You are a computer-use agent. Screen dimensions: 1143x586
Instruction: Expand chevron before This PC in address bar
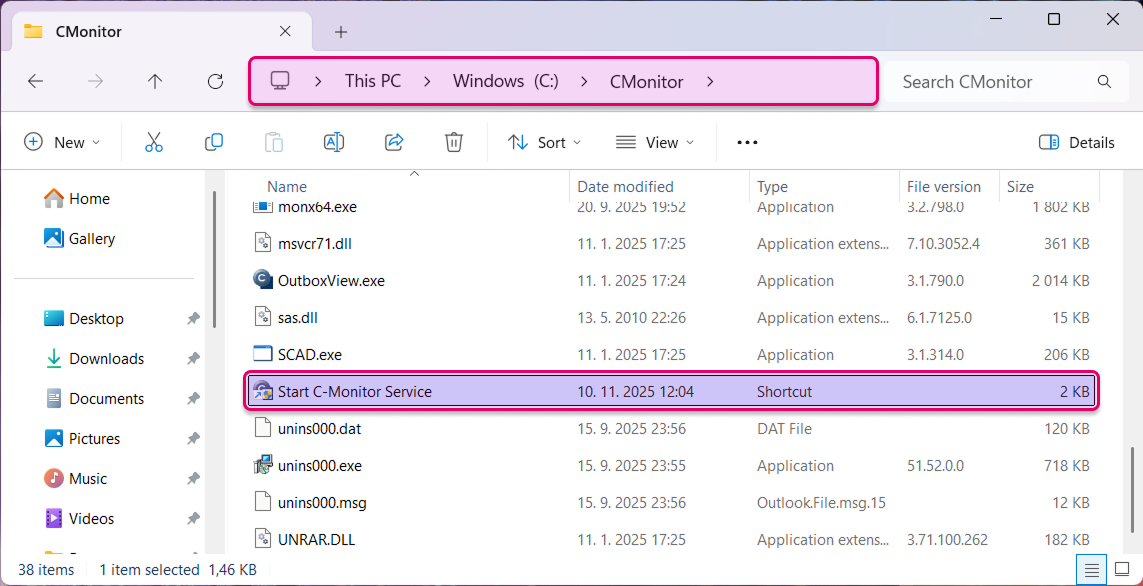coord(318,82)
